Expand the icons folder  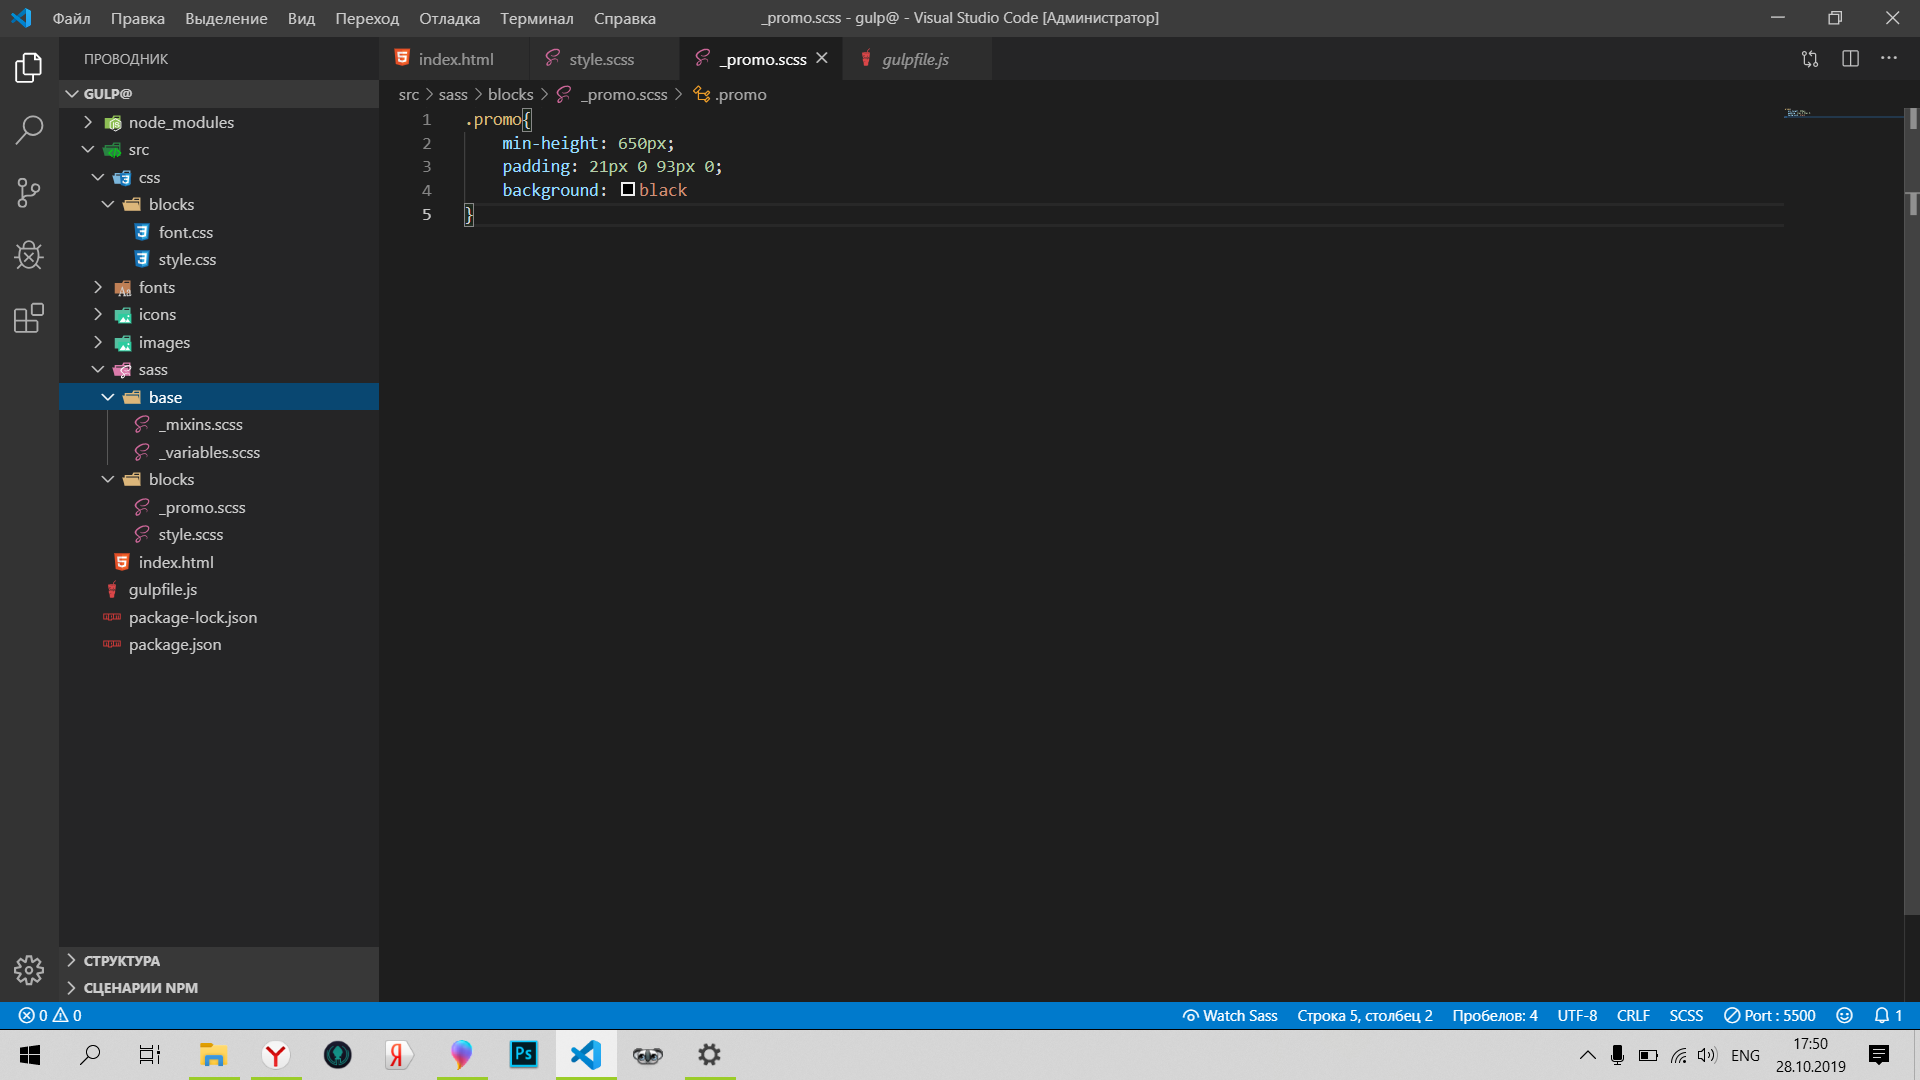[x=98, y=314]
